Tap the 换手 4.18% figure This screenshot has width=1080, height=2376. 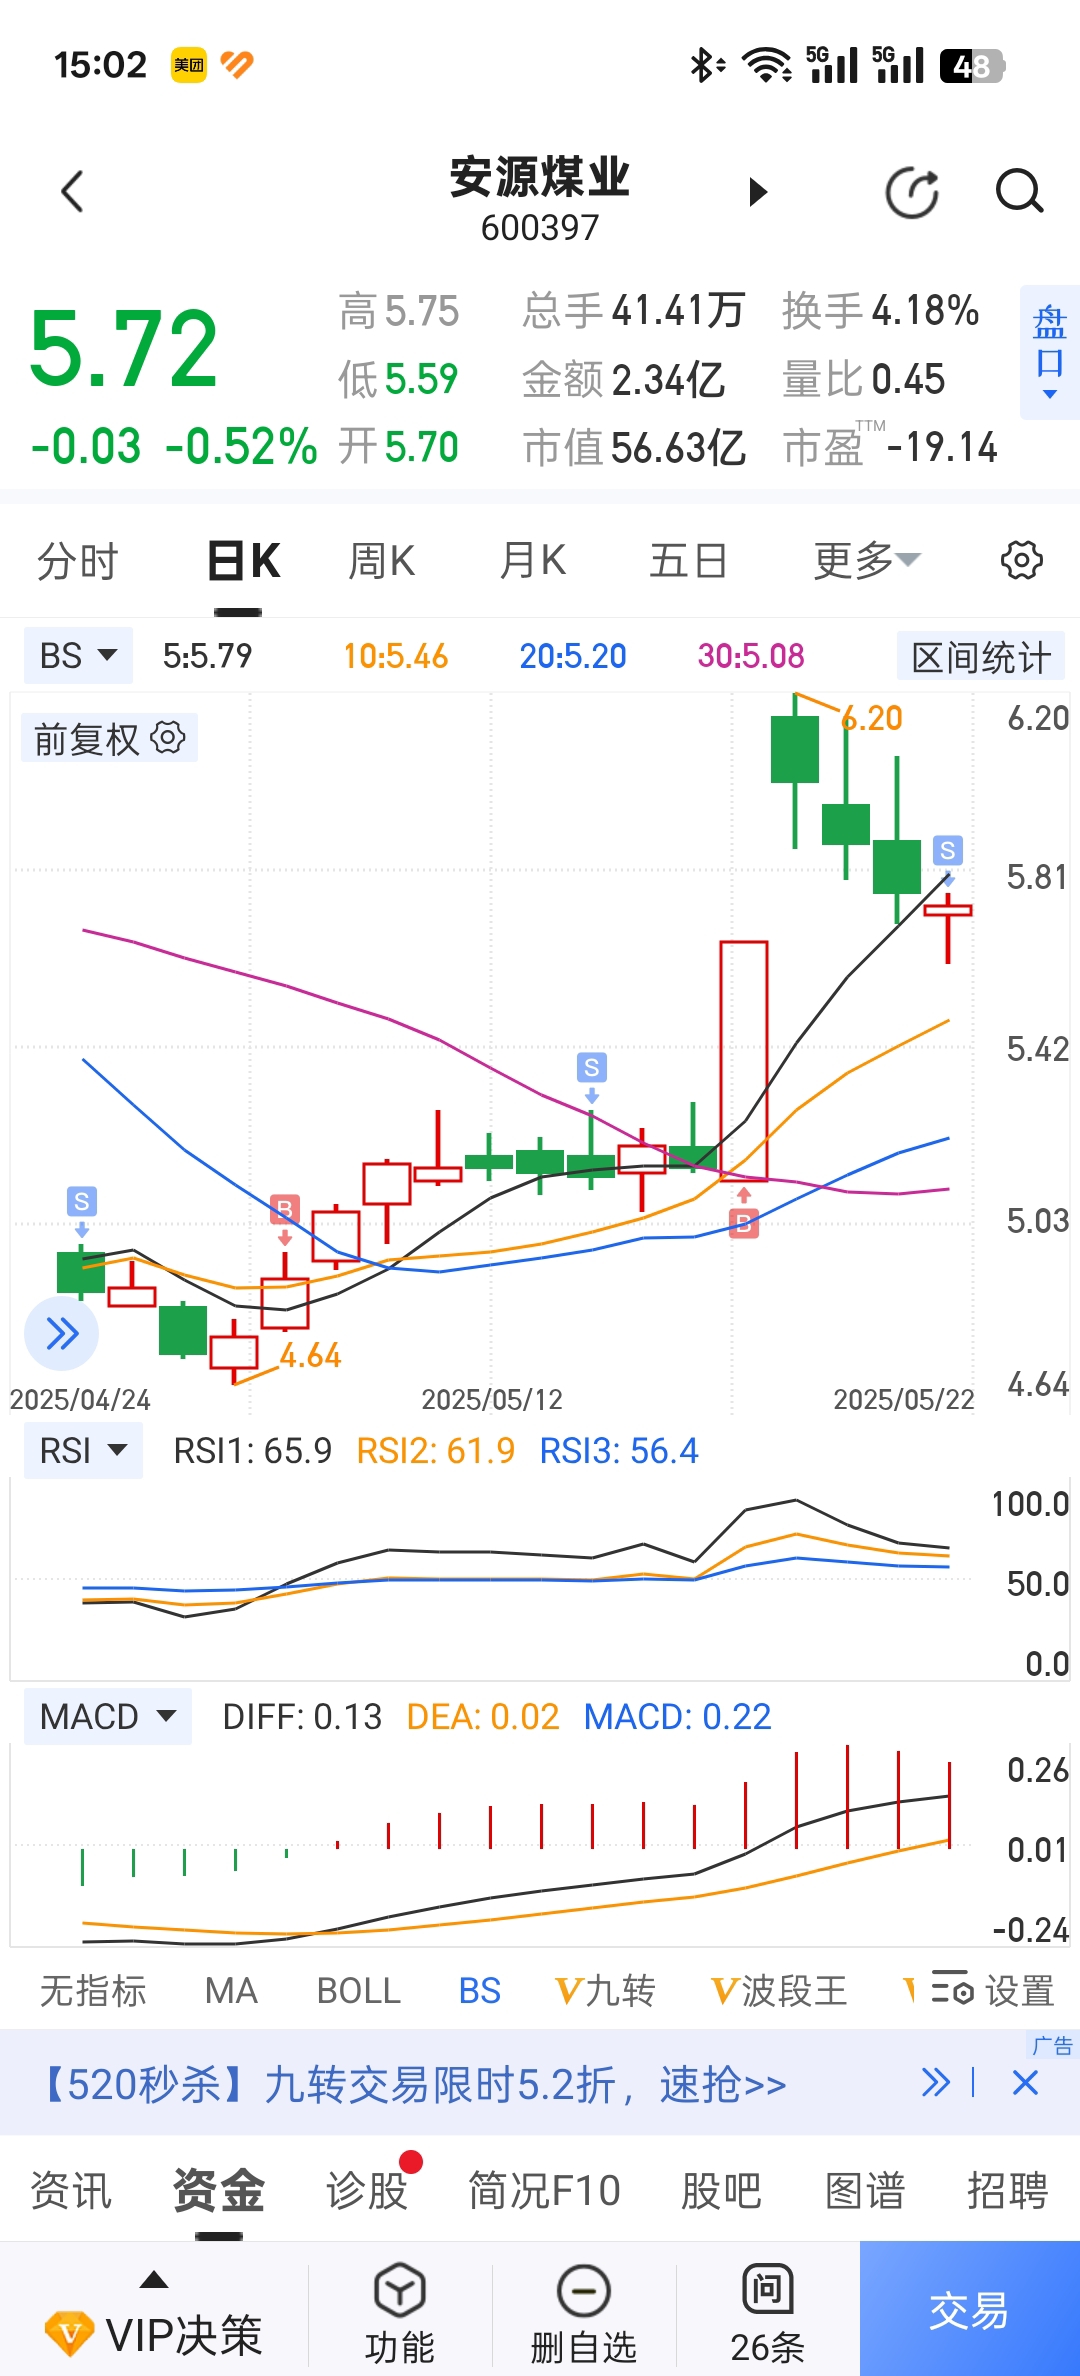coord(880,311)
